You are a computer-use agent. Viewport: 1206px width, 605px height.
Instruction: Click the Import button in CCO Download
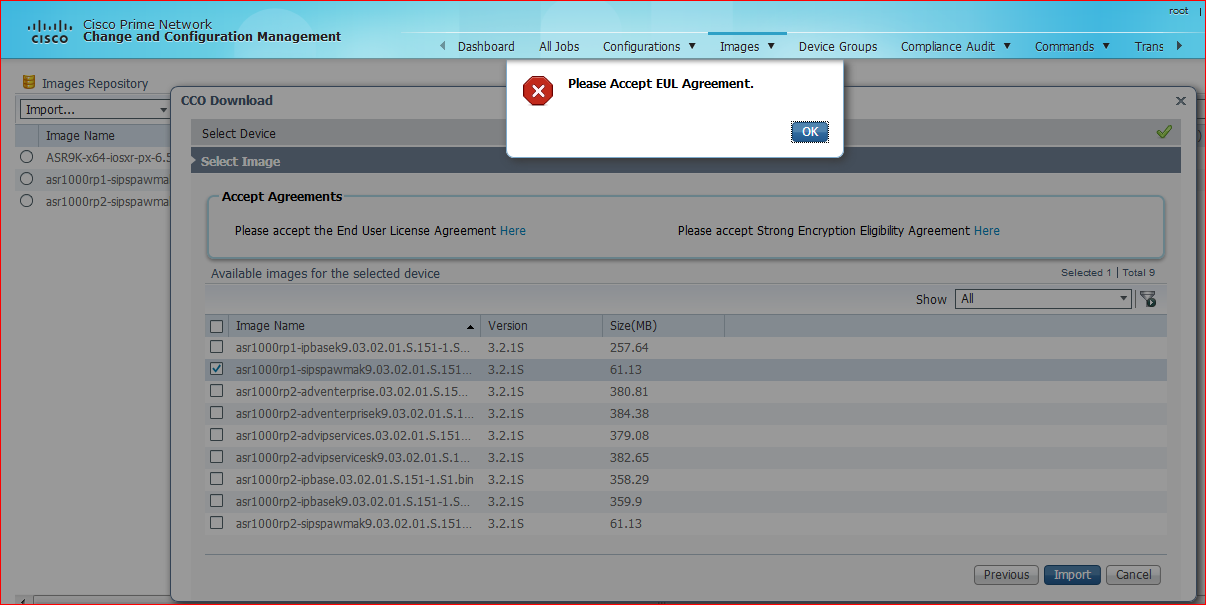[x=1072, y=575]
